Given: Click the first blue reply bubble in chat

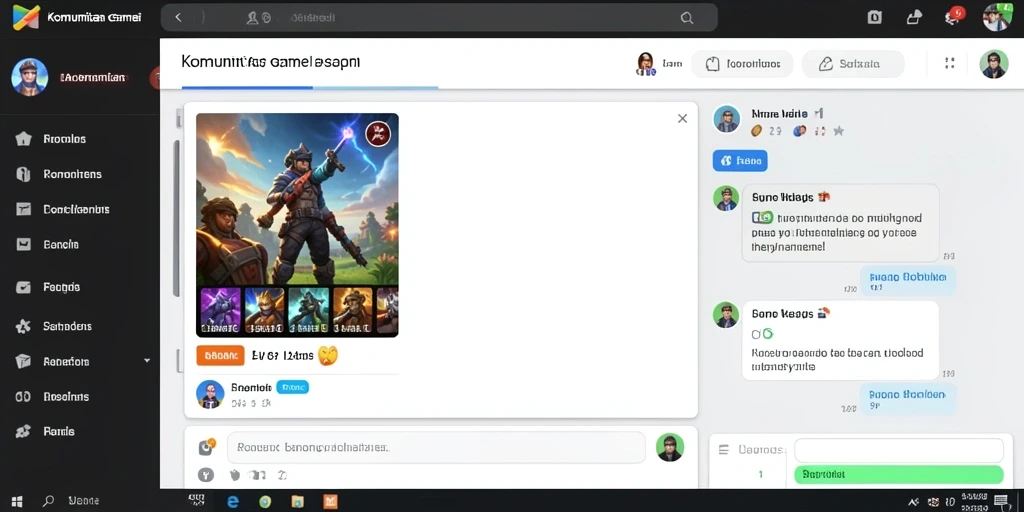Looking at the screenshot, I should [x=908, y=281].
